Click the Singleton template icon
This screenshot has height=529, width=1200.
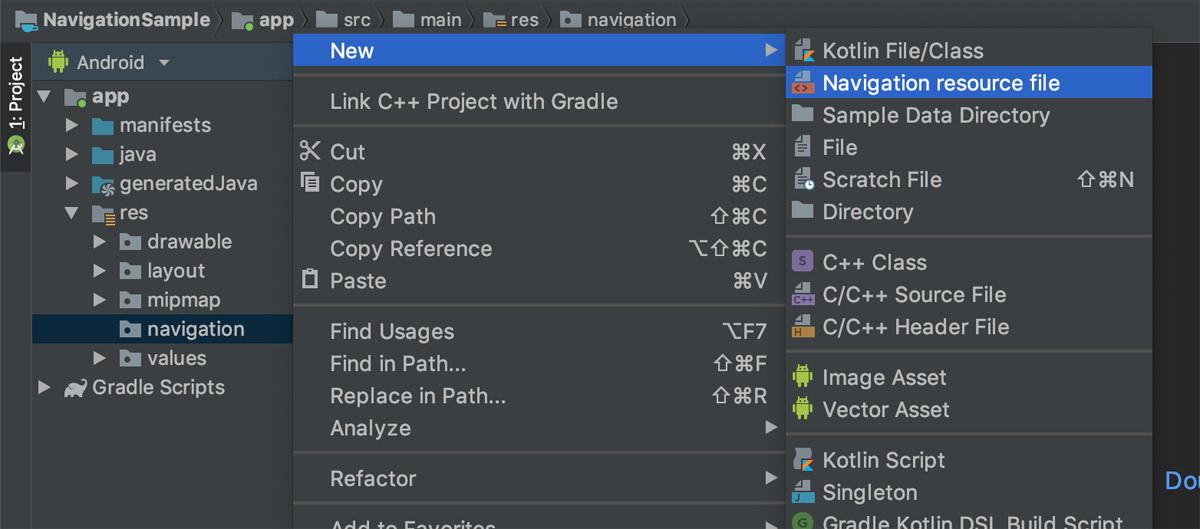803,492
